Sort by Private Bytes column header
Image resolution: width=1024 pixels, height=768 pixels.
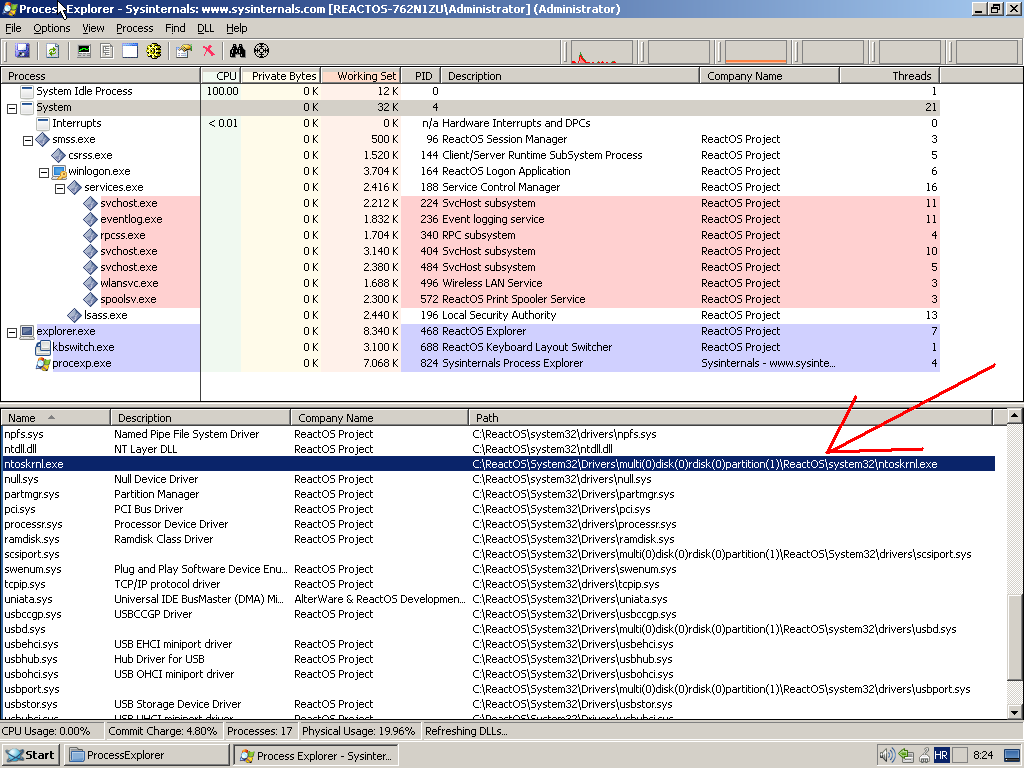[x=281, y=76]
